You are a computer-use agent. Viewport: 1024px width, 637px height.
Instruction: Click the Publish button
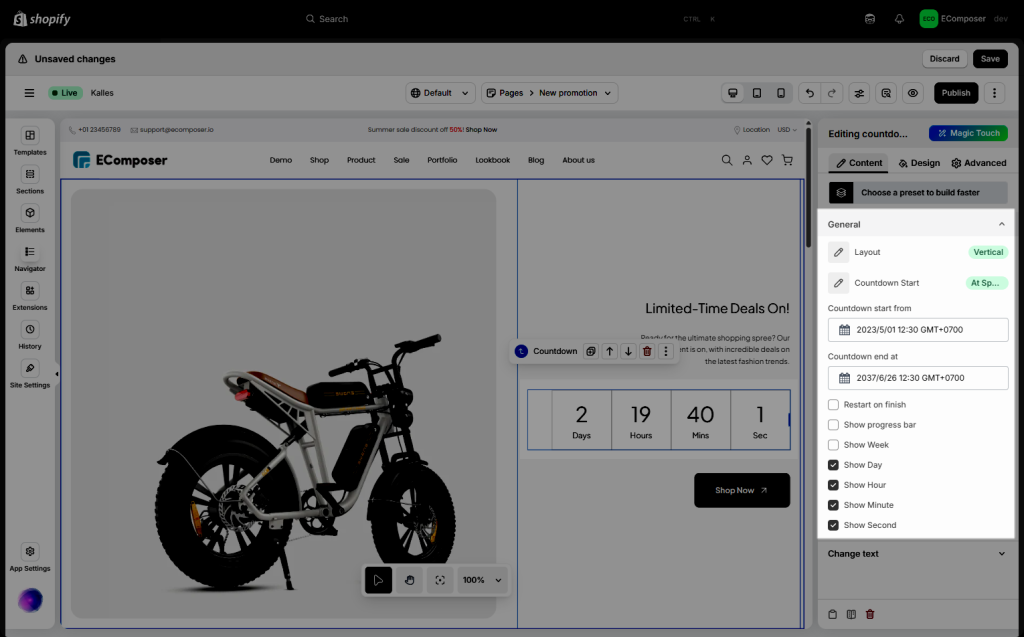(955, 93)
